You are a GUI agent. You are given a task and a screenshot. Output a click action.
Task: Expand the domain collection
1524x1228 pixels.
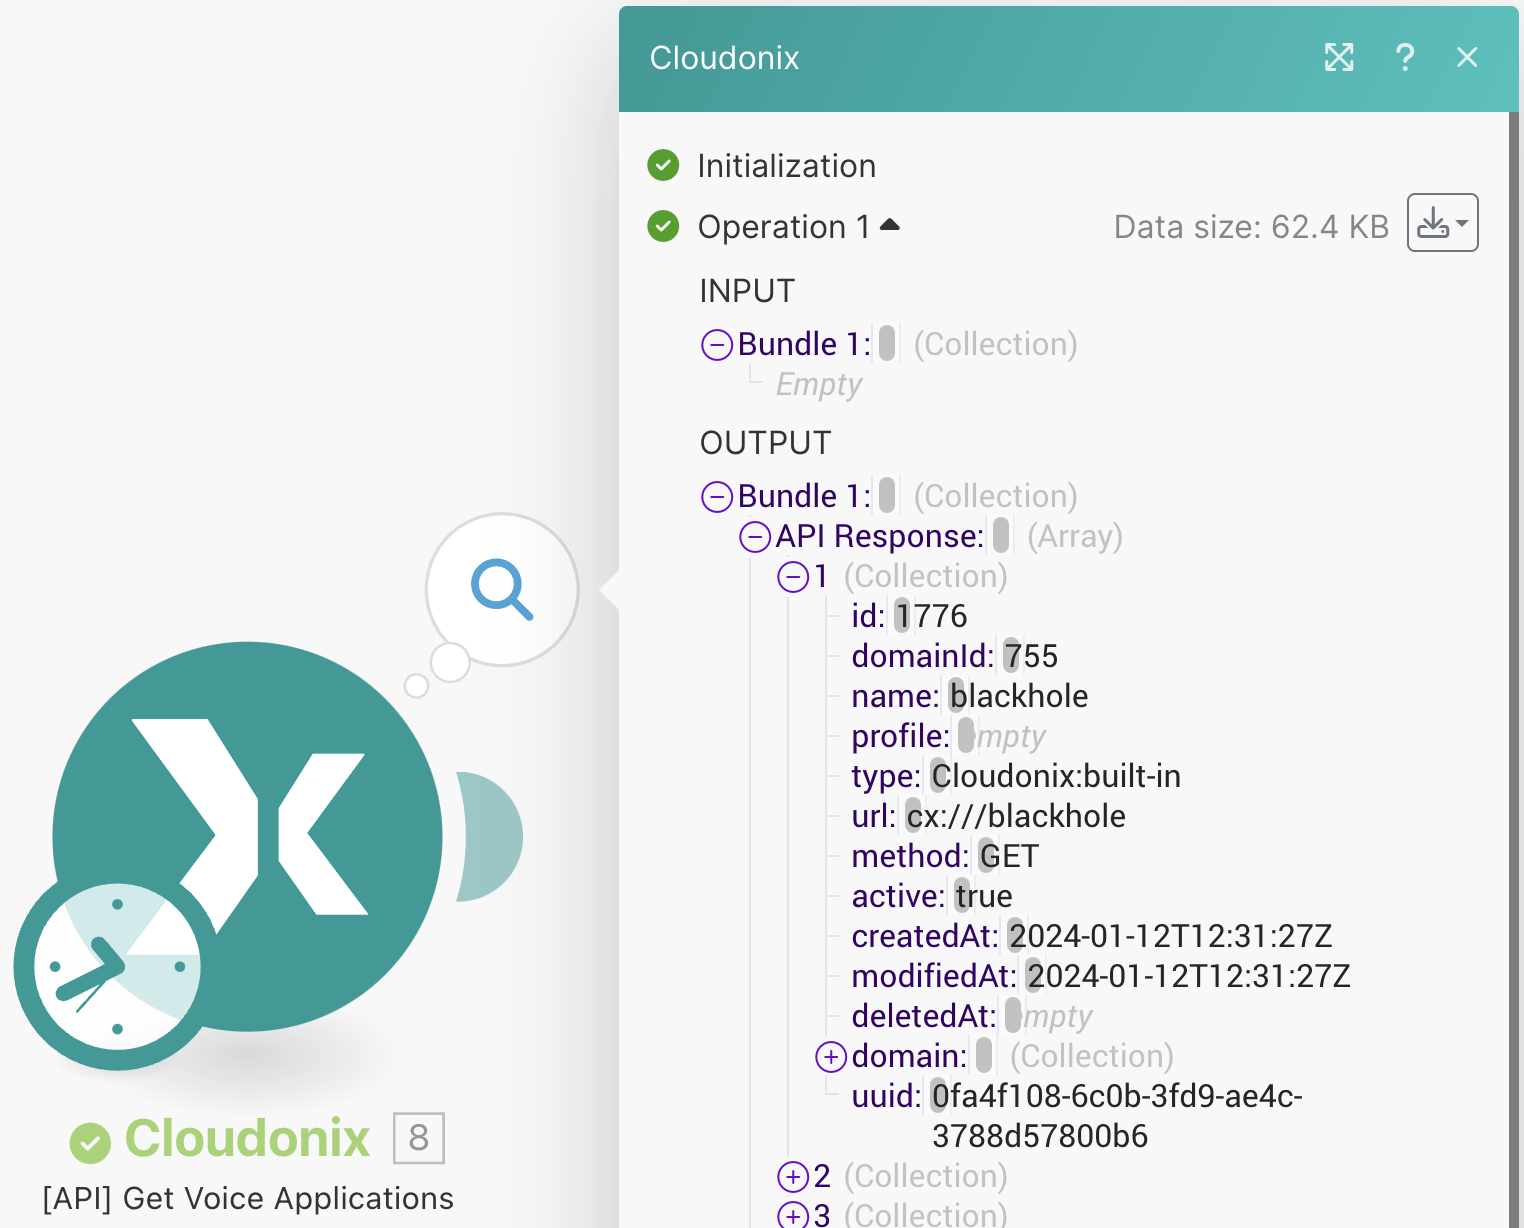coord(831,1057)
